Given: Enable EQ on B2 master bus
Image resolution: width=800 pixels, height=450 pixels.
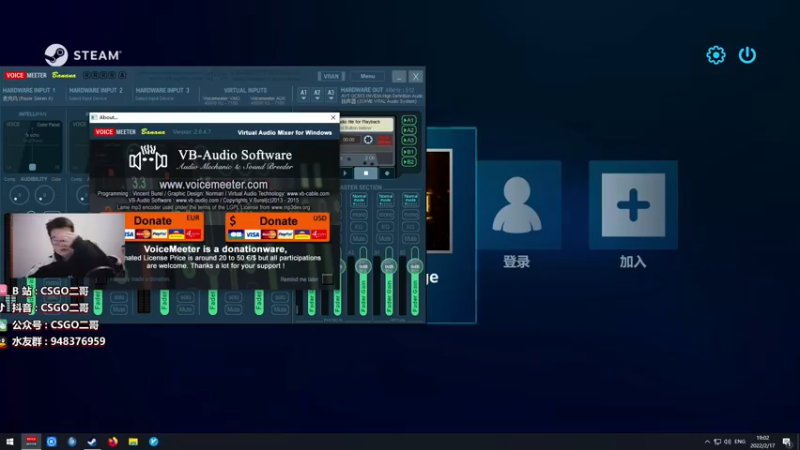Looking at the screenshot, I should coord(411,227).
